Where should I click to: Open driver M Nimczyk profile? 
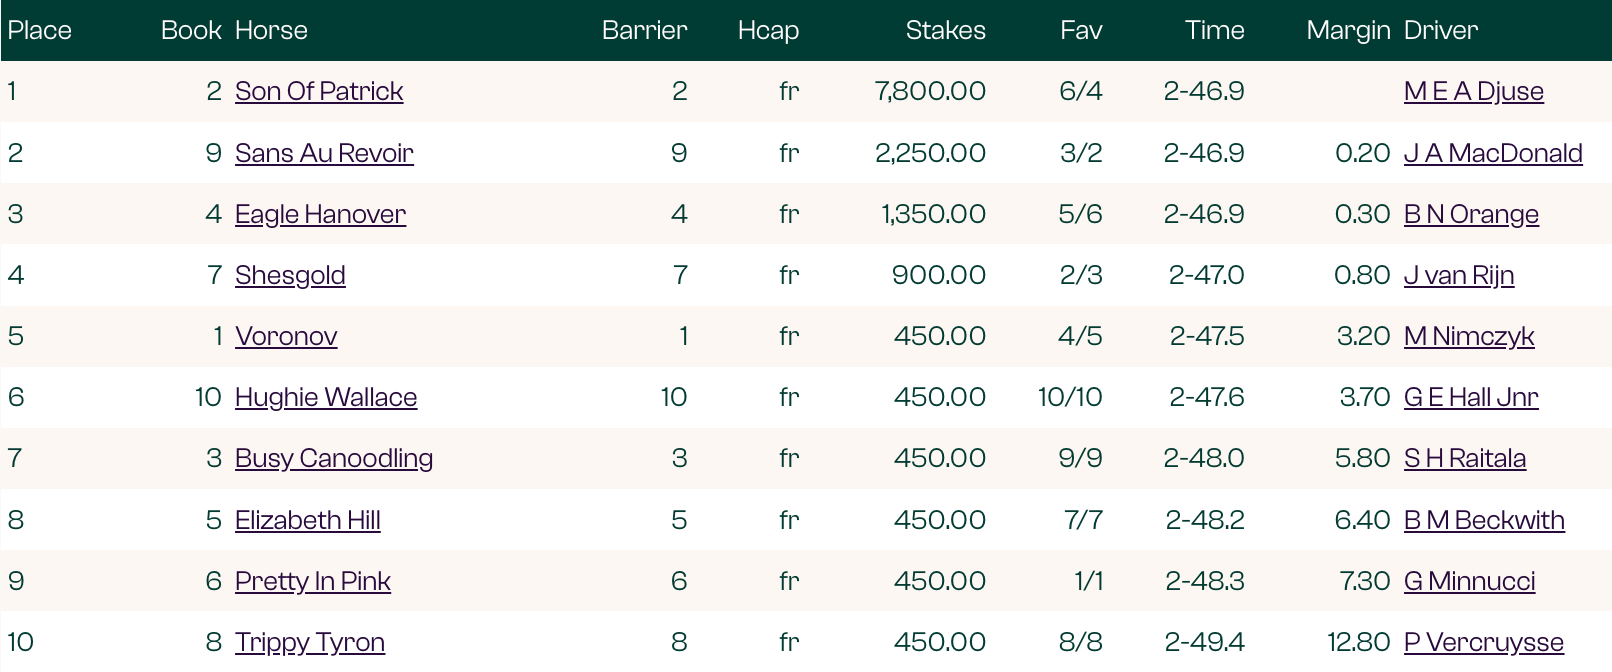1469,336
